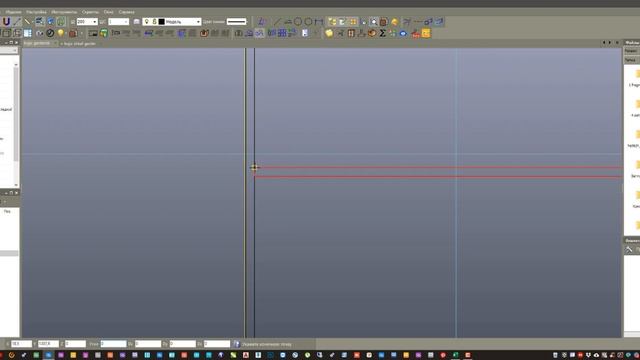The width and height of the screenshot is (640, 360).
Task: Open the line type swatch selector
Action: (x=237, y=22)
